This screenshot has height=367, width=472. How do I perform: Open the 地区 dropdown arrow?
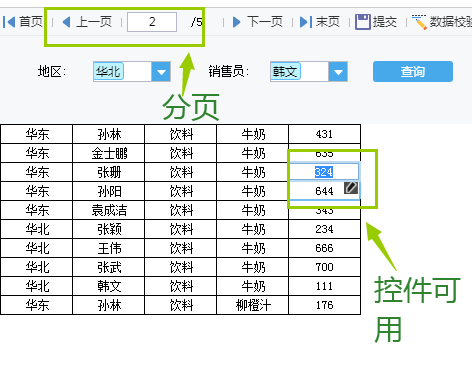(161, 71)
